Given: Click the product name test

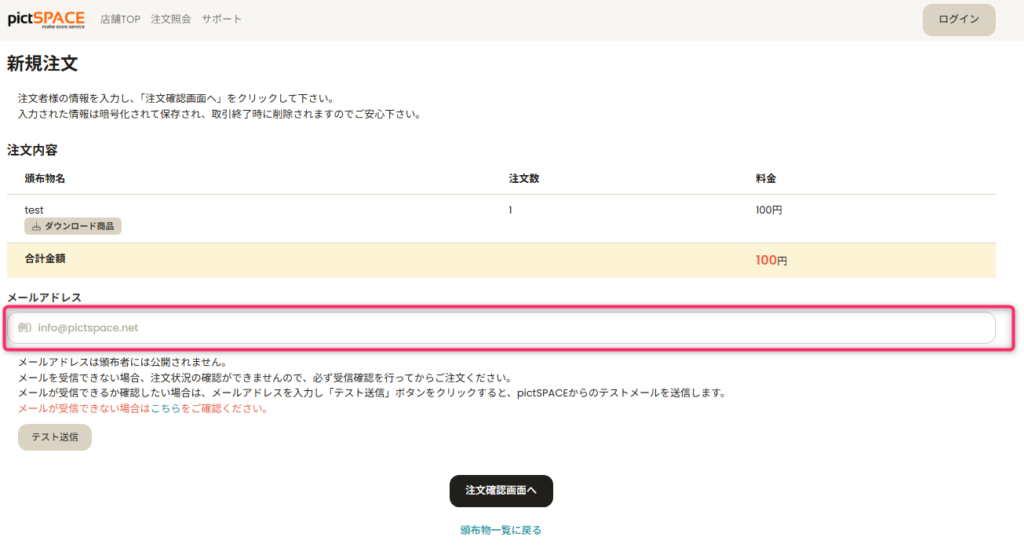Looking at the screenshot, I should tap(34, 210).
